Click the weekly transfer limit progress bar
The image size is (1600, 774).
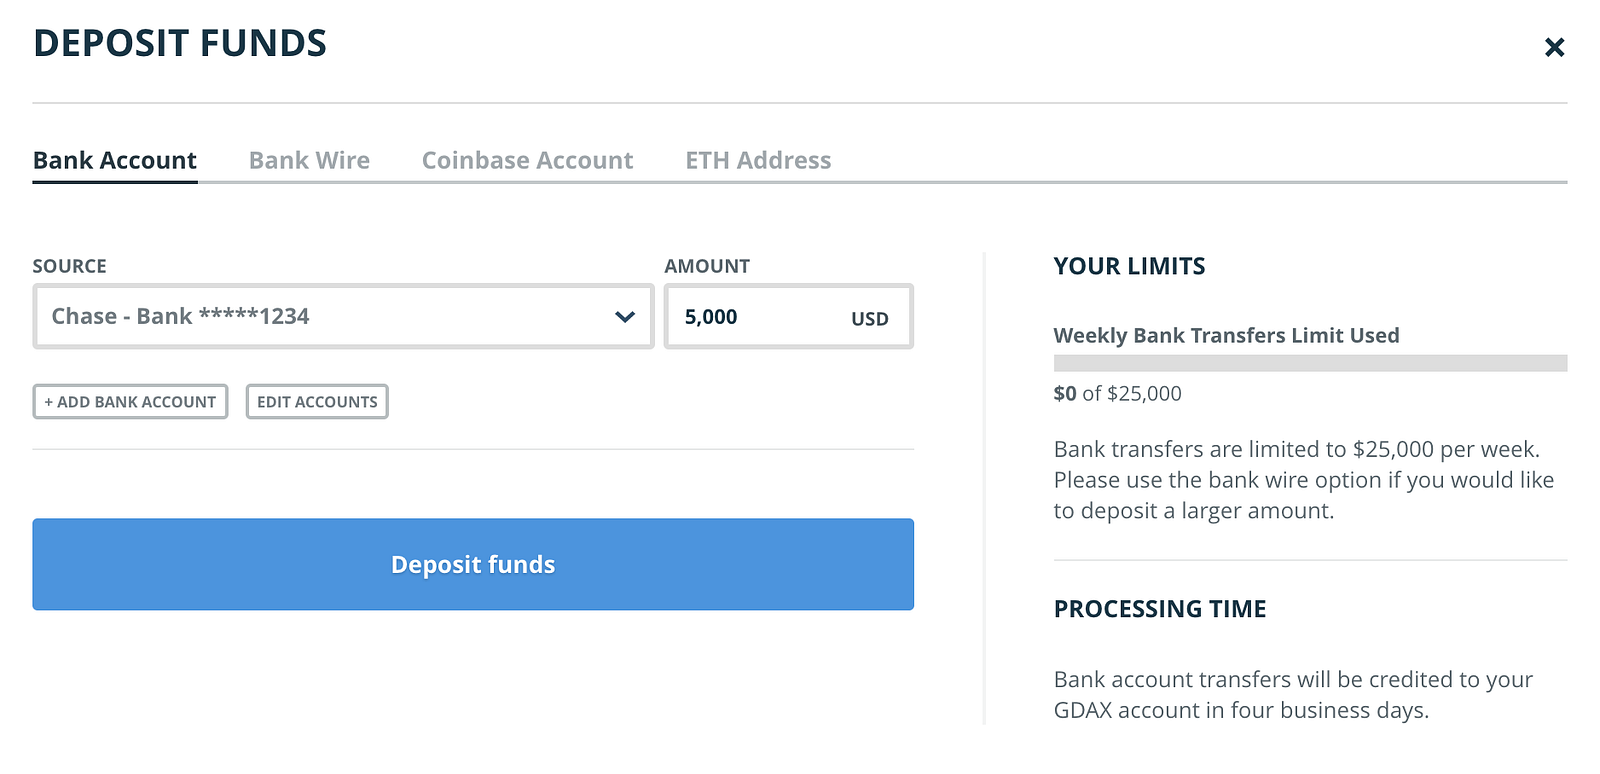coord(1310,363)
